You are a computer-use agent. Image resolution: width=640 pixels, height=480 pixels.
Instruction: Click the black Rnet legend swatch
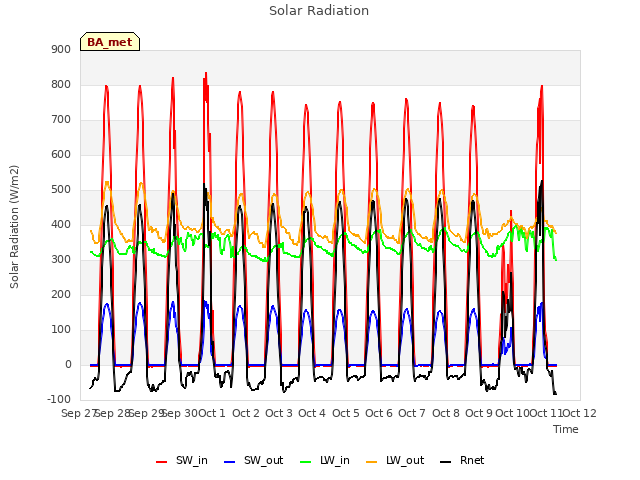click(446, 462)
